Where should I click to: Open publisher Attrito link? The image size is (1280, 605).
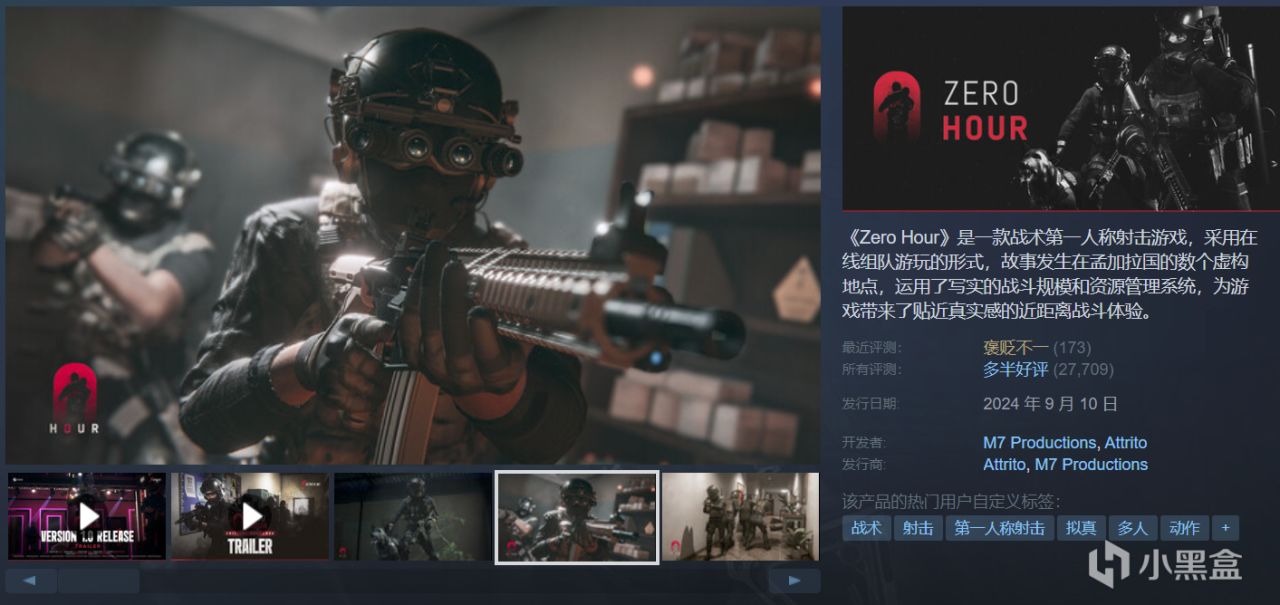pos(1004,465)
